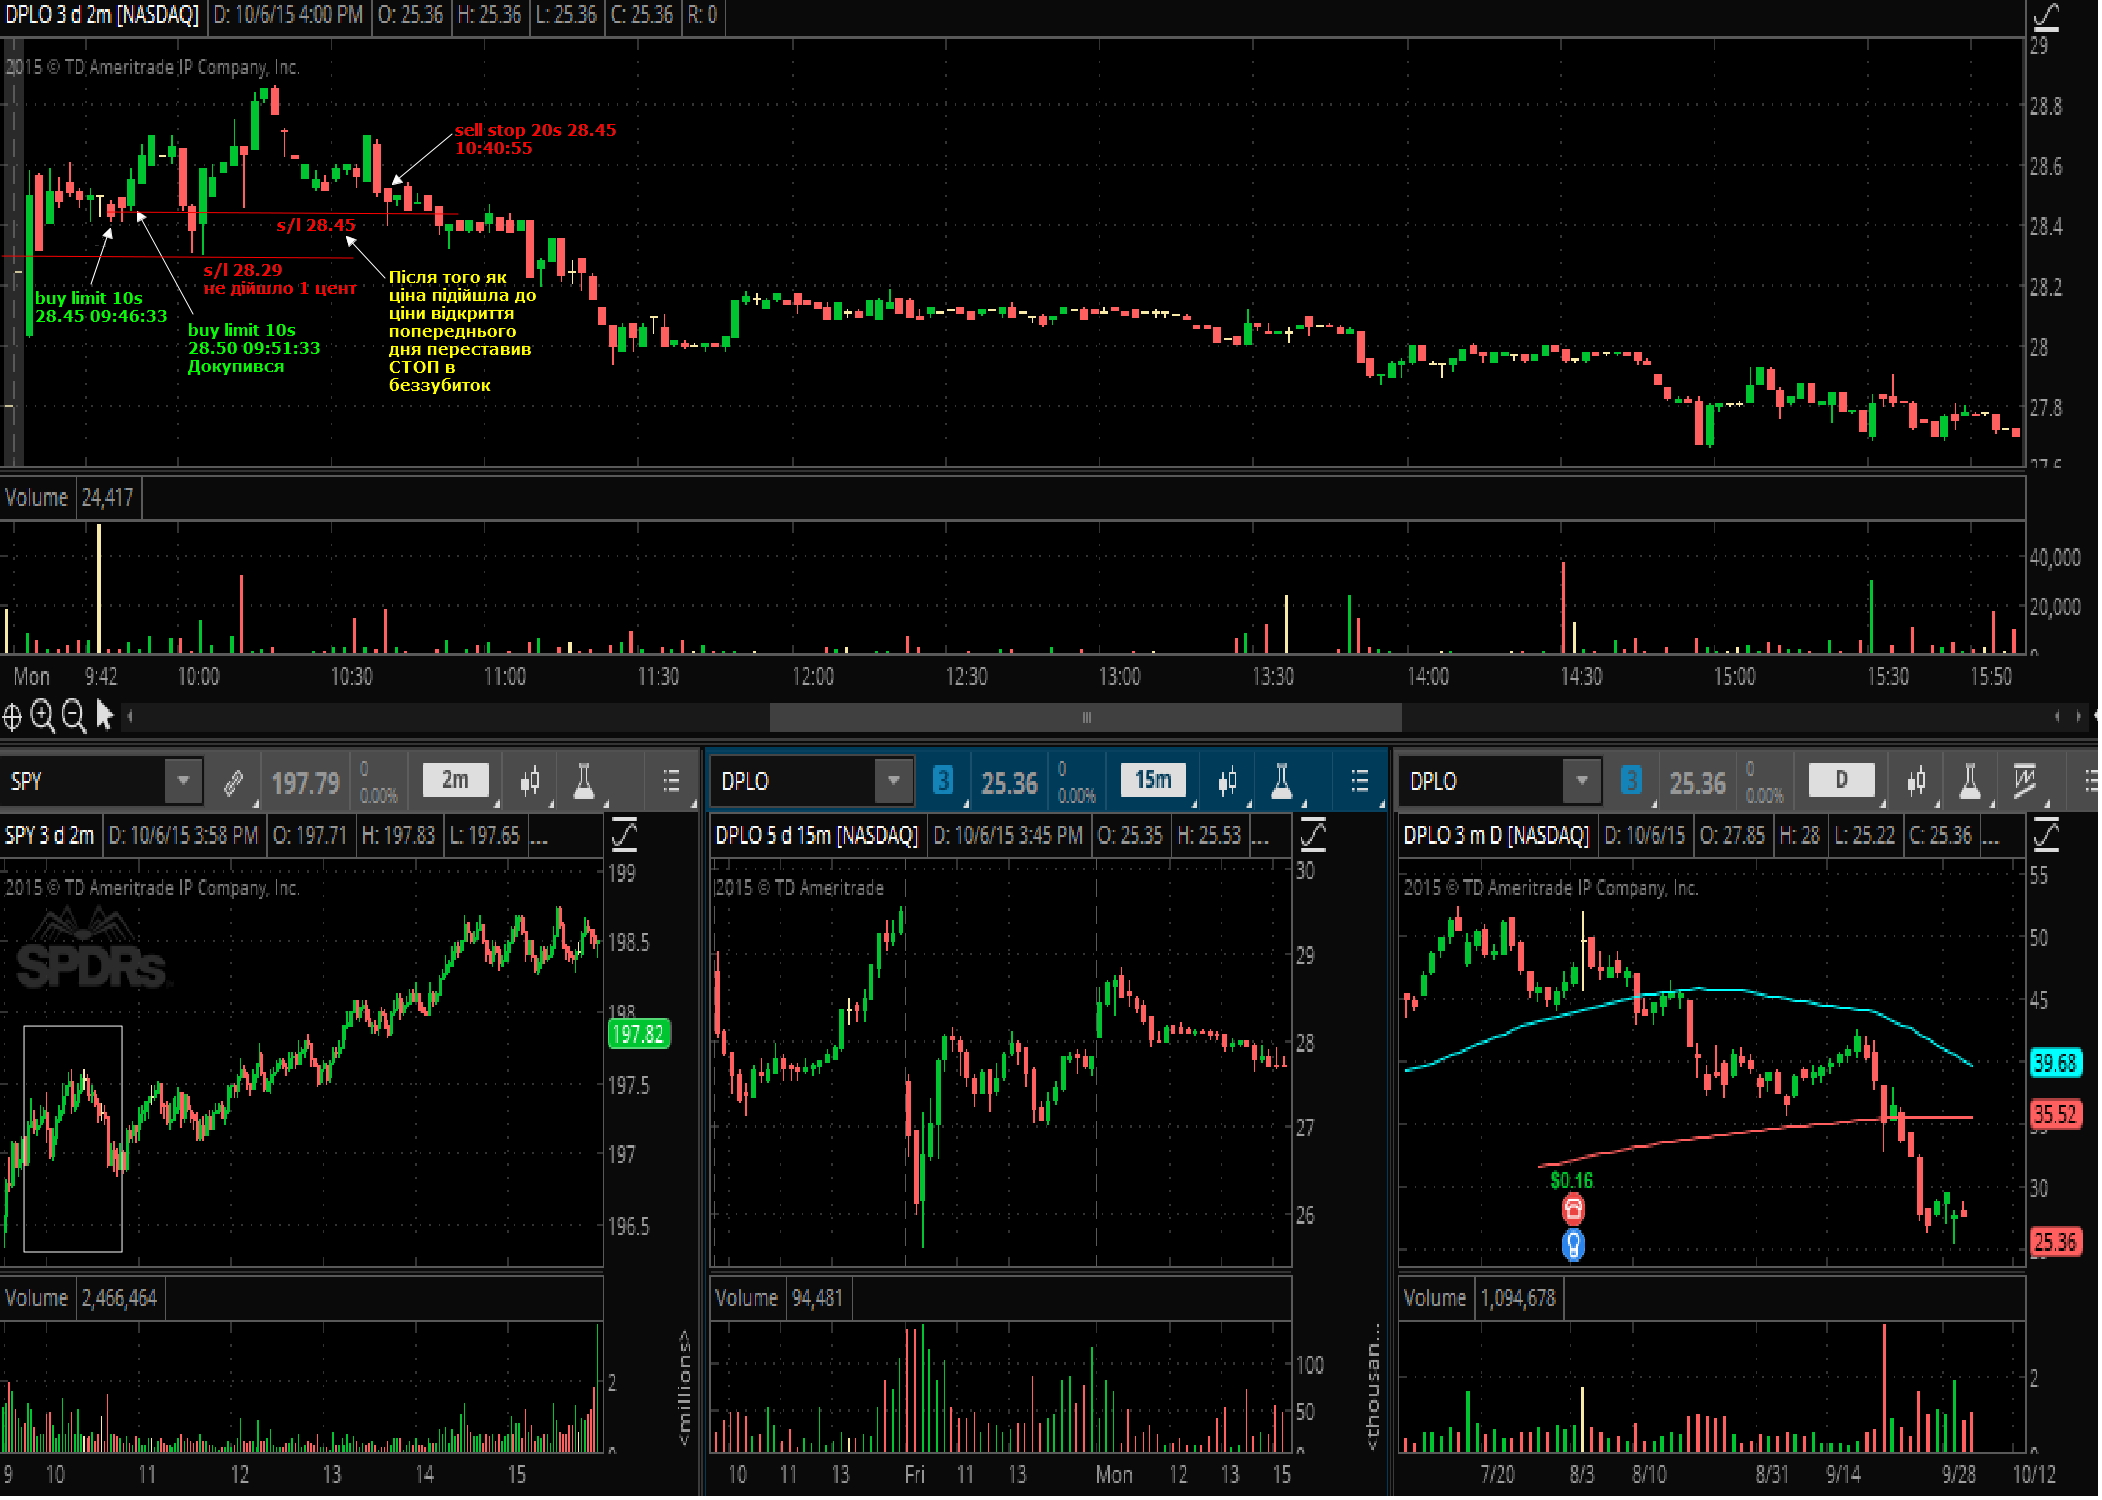
Task: Zoom in on the main DPLO chart
Action: point(42,716)
